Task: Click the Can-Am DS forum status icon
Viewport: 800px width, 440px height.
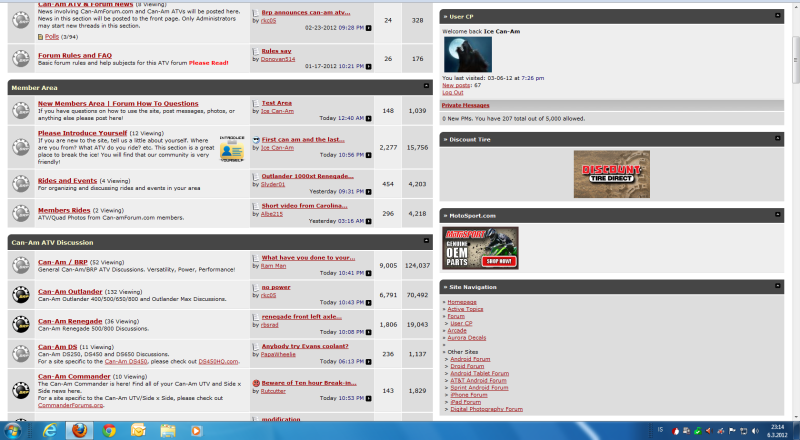Action: click(21, 354)
